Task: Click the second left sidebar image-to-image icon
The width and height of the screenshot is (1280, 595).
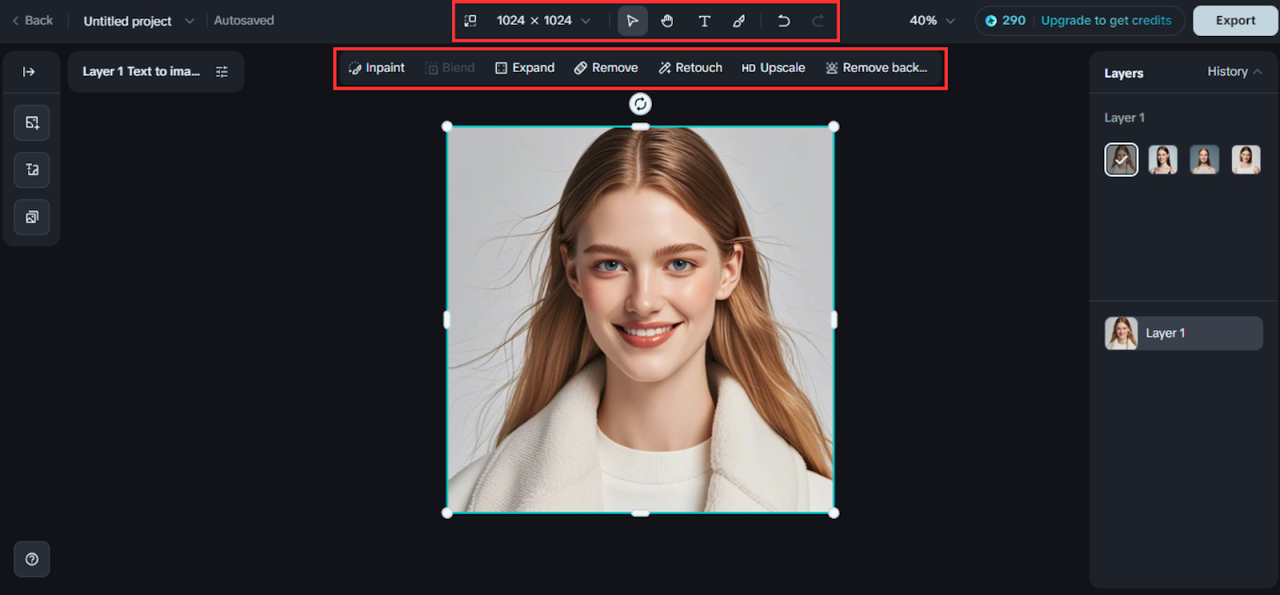Action: [32, 170]
